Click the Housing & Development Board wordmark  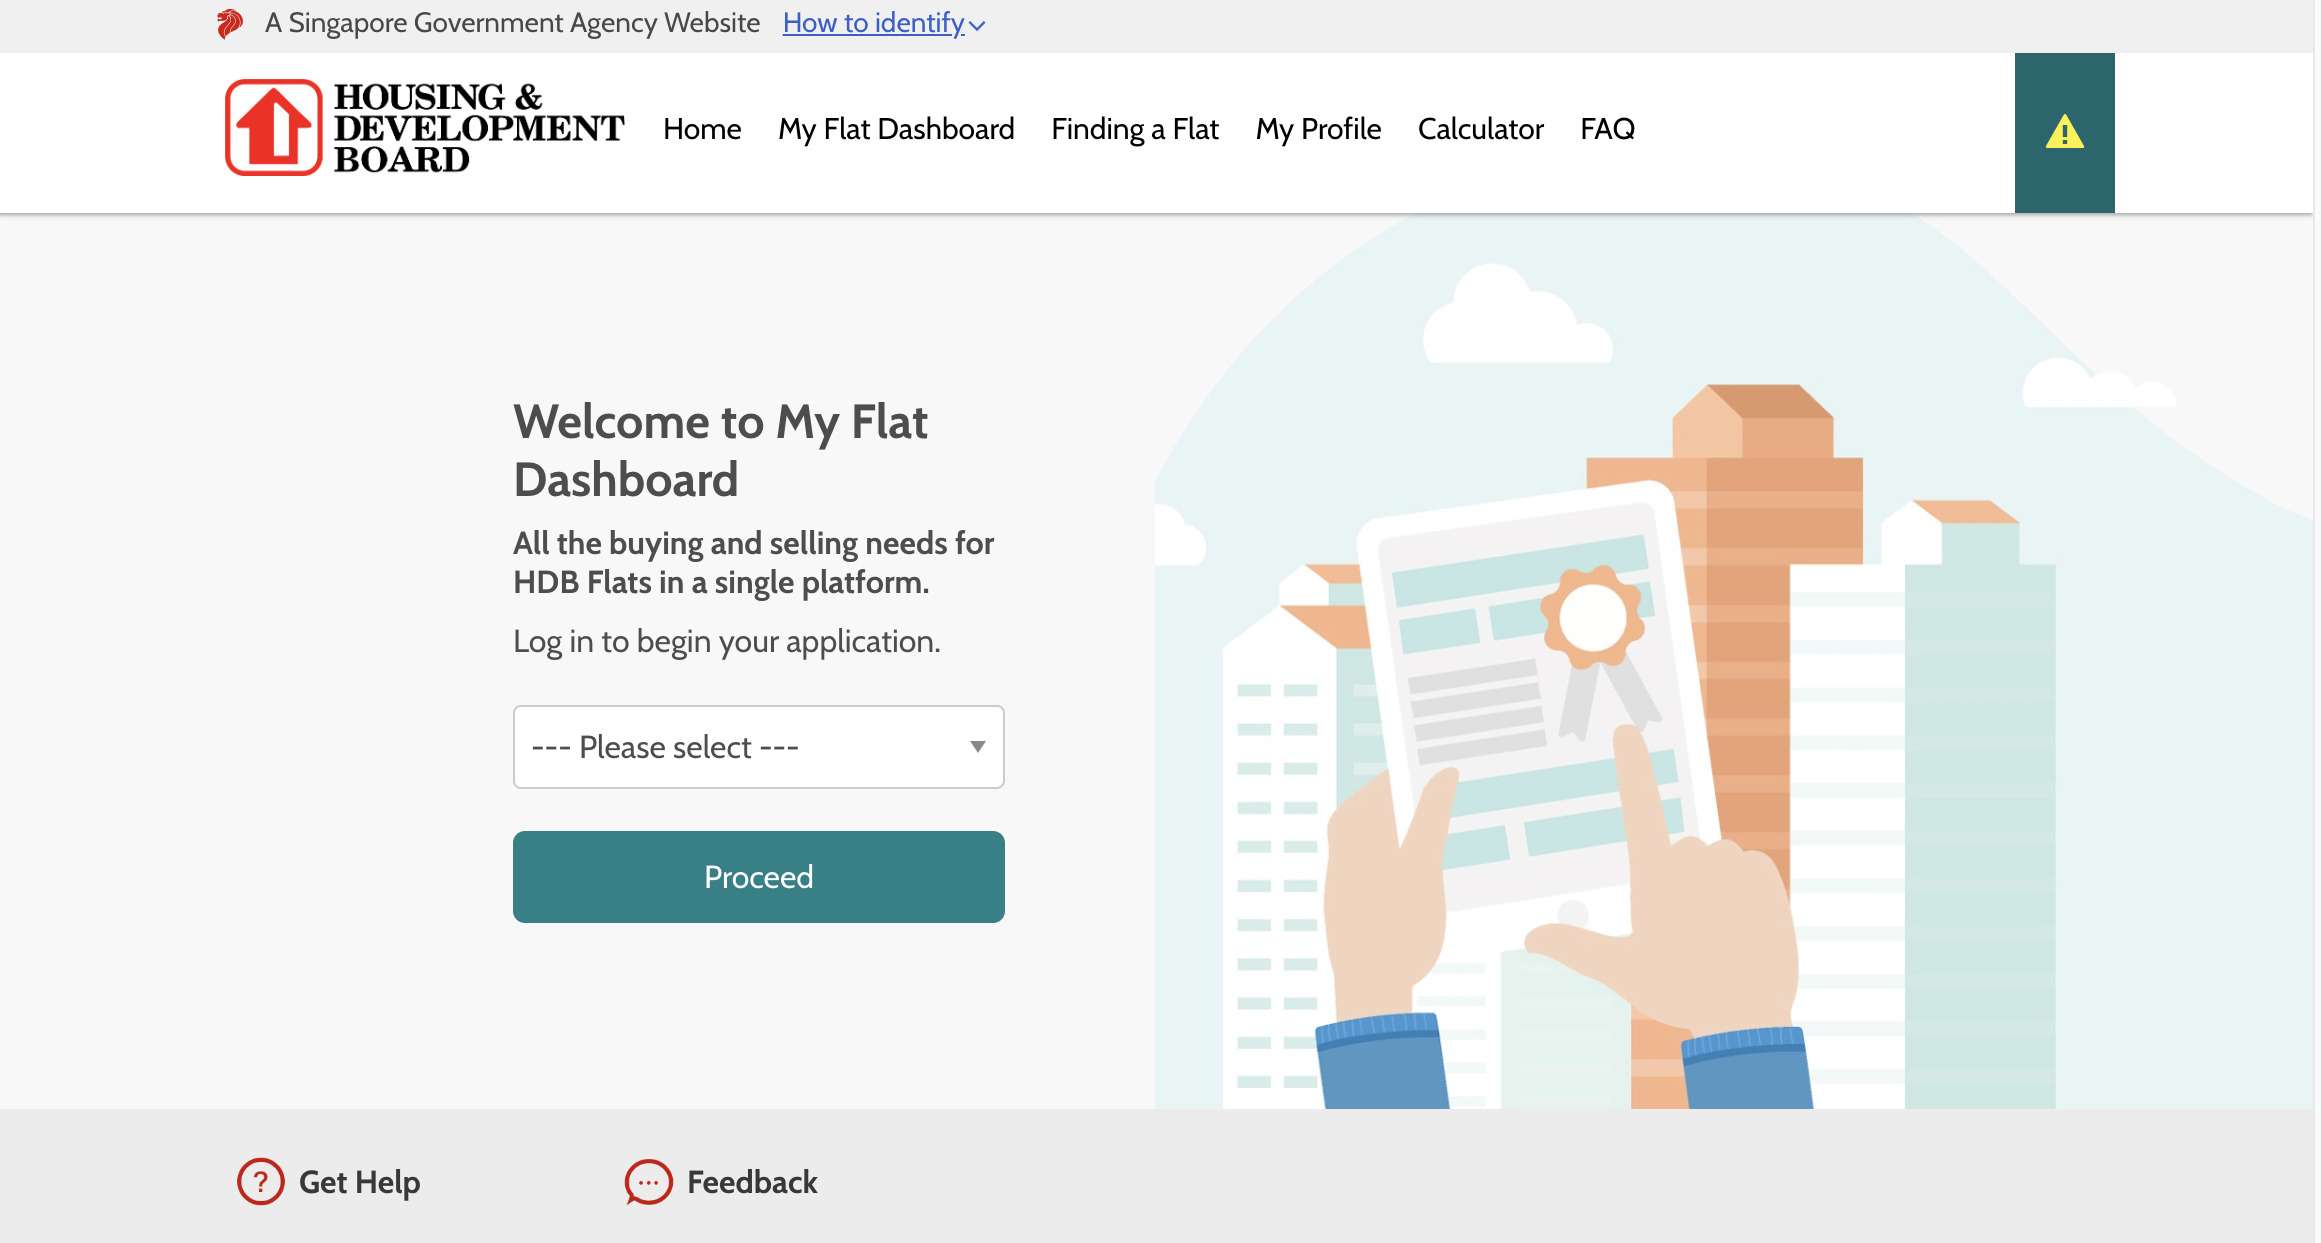click(478, 128)
